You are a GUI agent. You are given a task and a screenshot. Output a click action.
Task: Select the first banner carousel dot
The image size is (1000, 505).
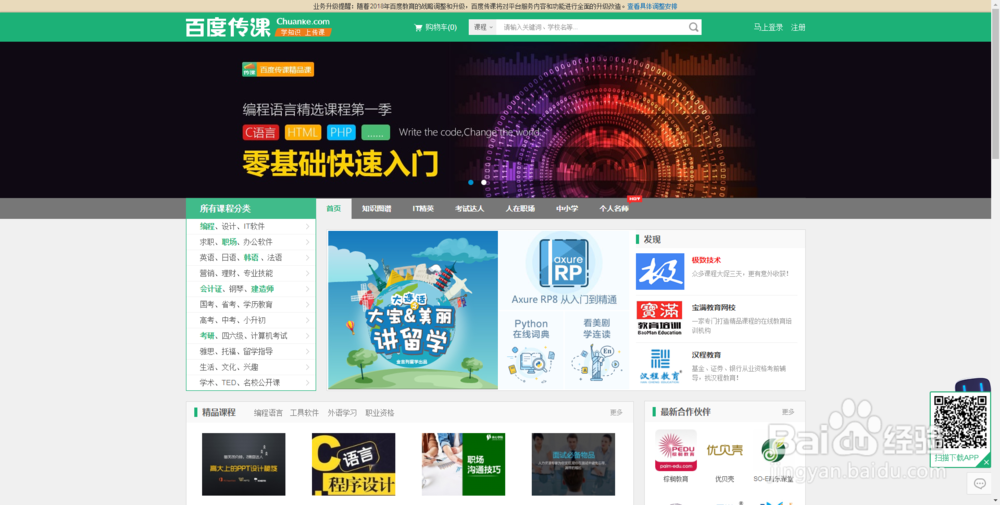(471, 182)
